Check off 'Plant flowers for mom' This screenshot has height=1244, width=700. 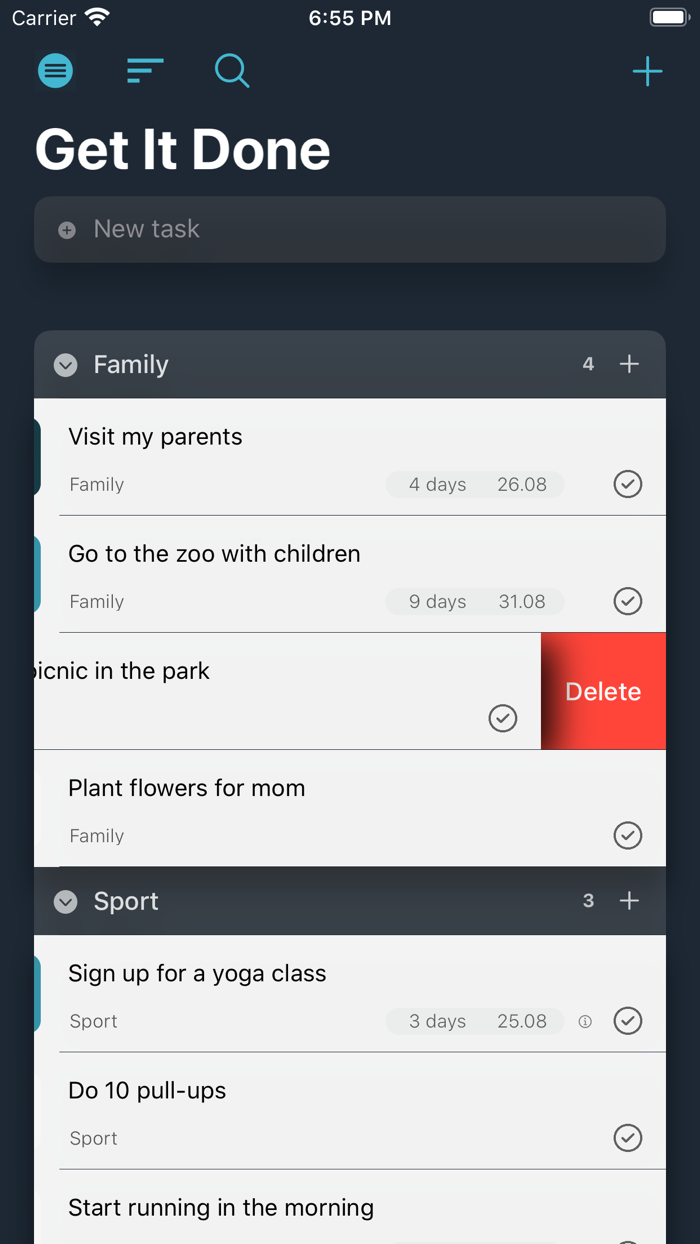click(628, 835)
